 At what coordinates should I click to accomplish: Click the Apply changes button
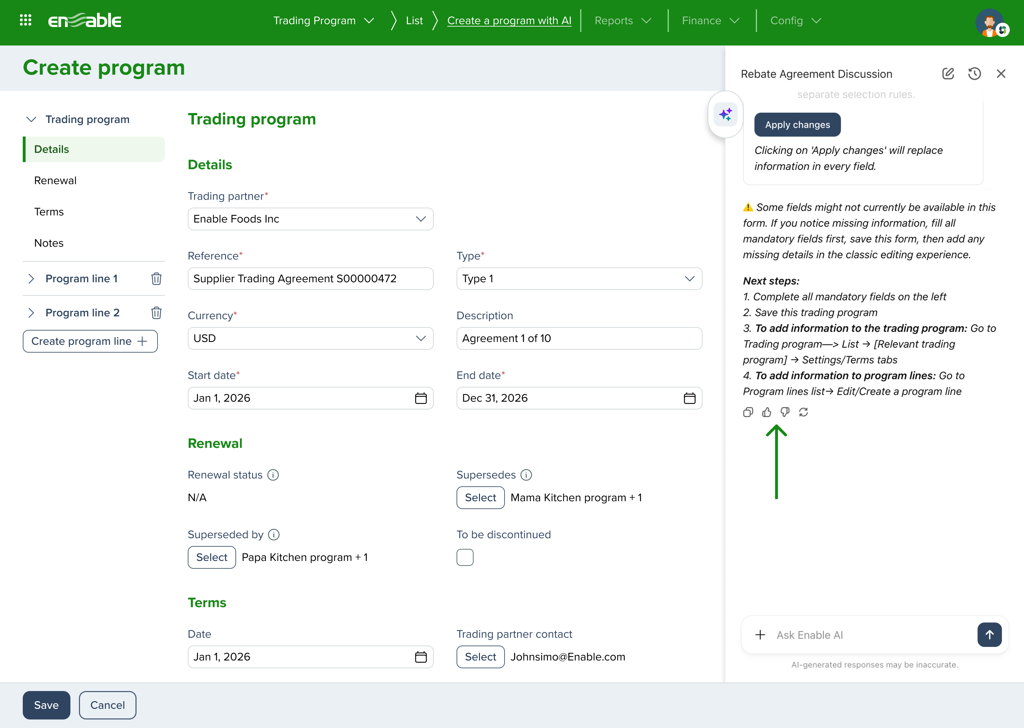tap(797, 125)
